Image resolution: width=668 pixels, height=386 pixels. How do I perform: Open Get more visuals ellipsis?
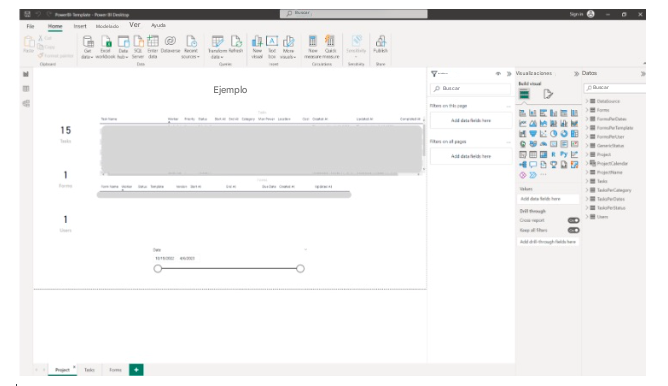(543, 175)
